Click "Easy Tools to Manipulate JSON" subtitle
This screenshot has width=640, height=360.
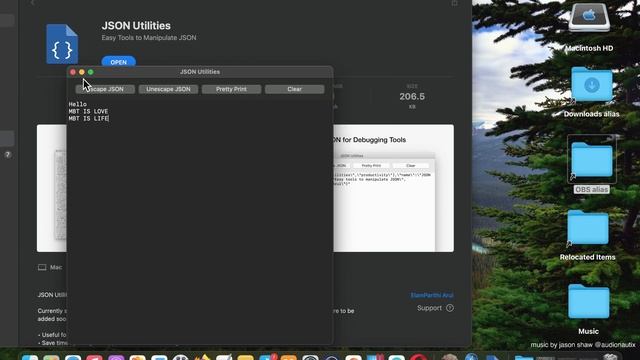(149, 38)
